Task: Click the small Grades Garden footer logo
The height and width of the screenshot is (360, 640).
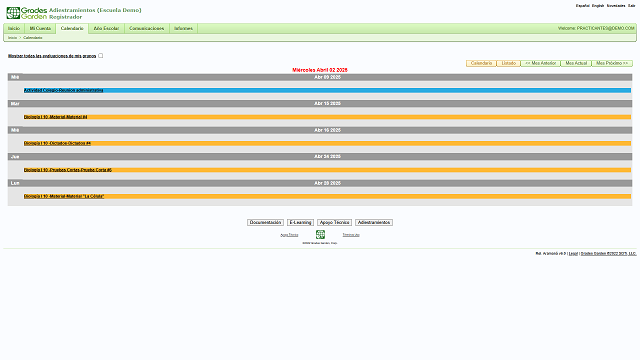Action: (320, 234)
